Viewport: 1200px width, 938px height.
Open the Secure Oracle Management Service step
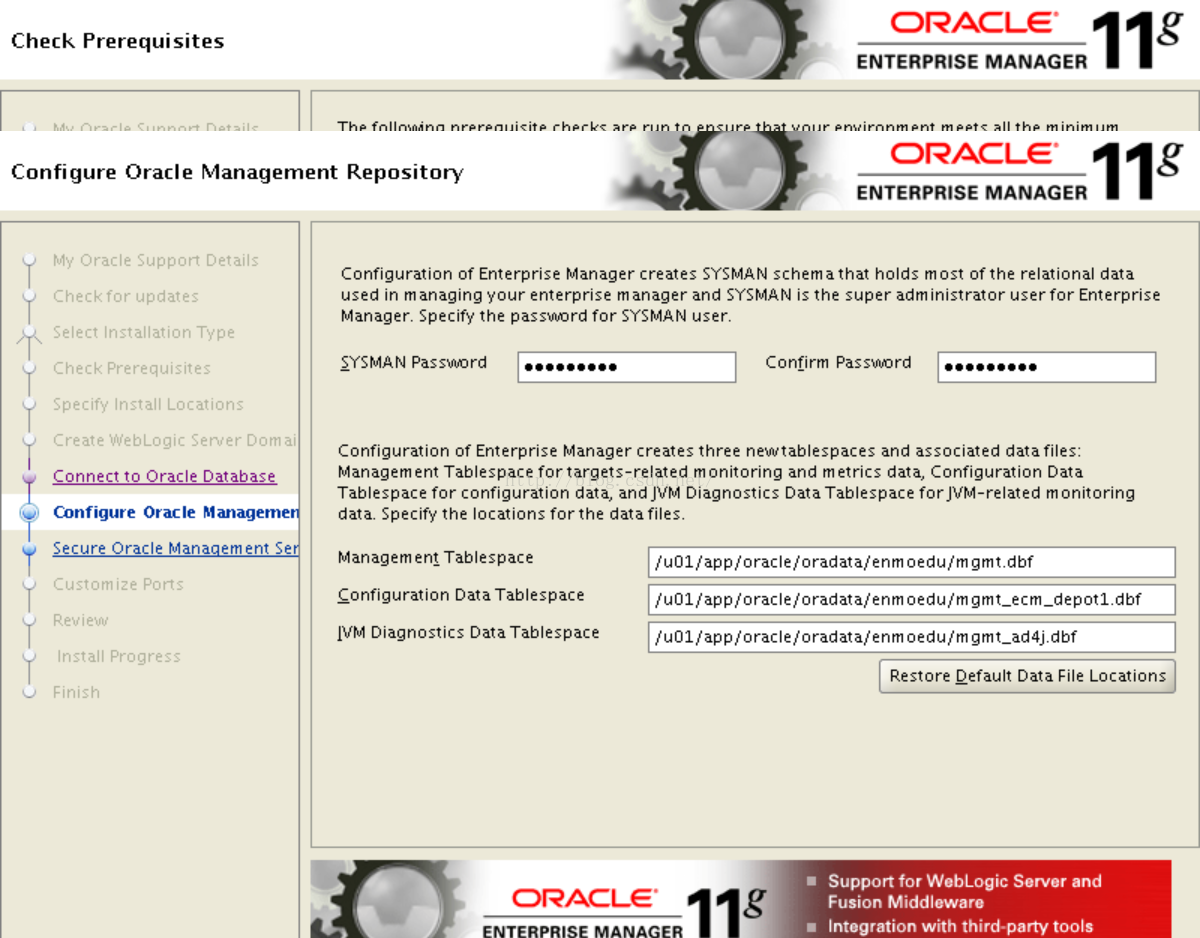tap(176, 548)
